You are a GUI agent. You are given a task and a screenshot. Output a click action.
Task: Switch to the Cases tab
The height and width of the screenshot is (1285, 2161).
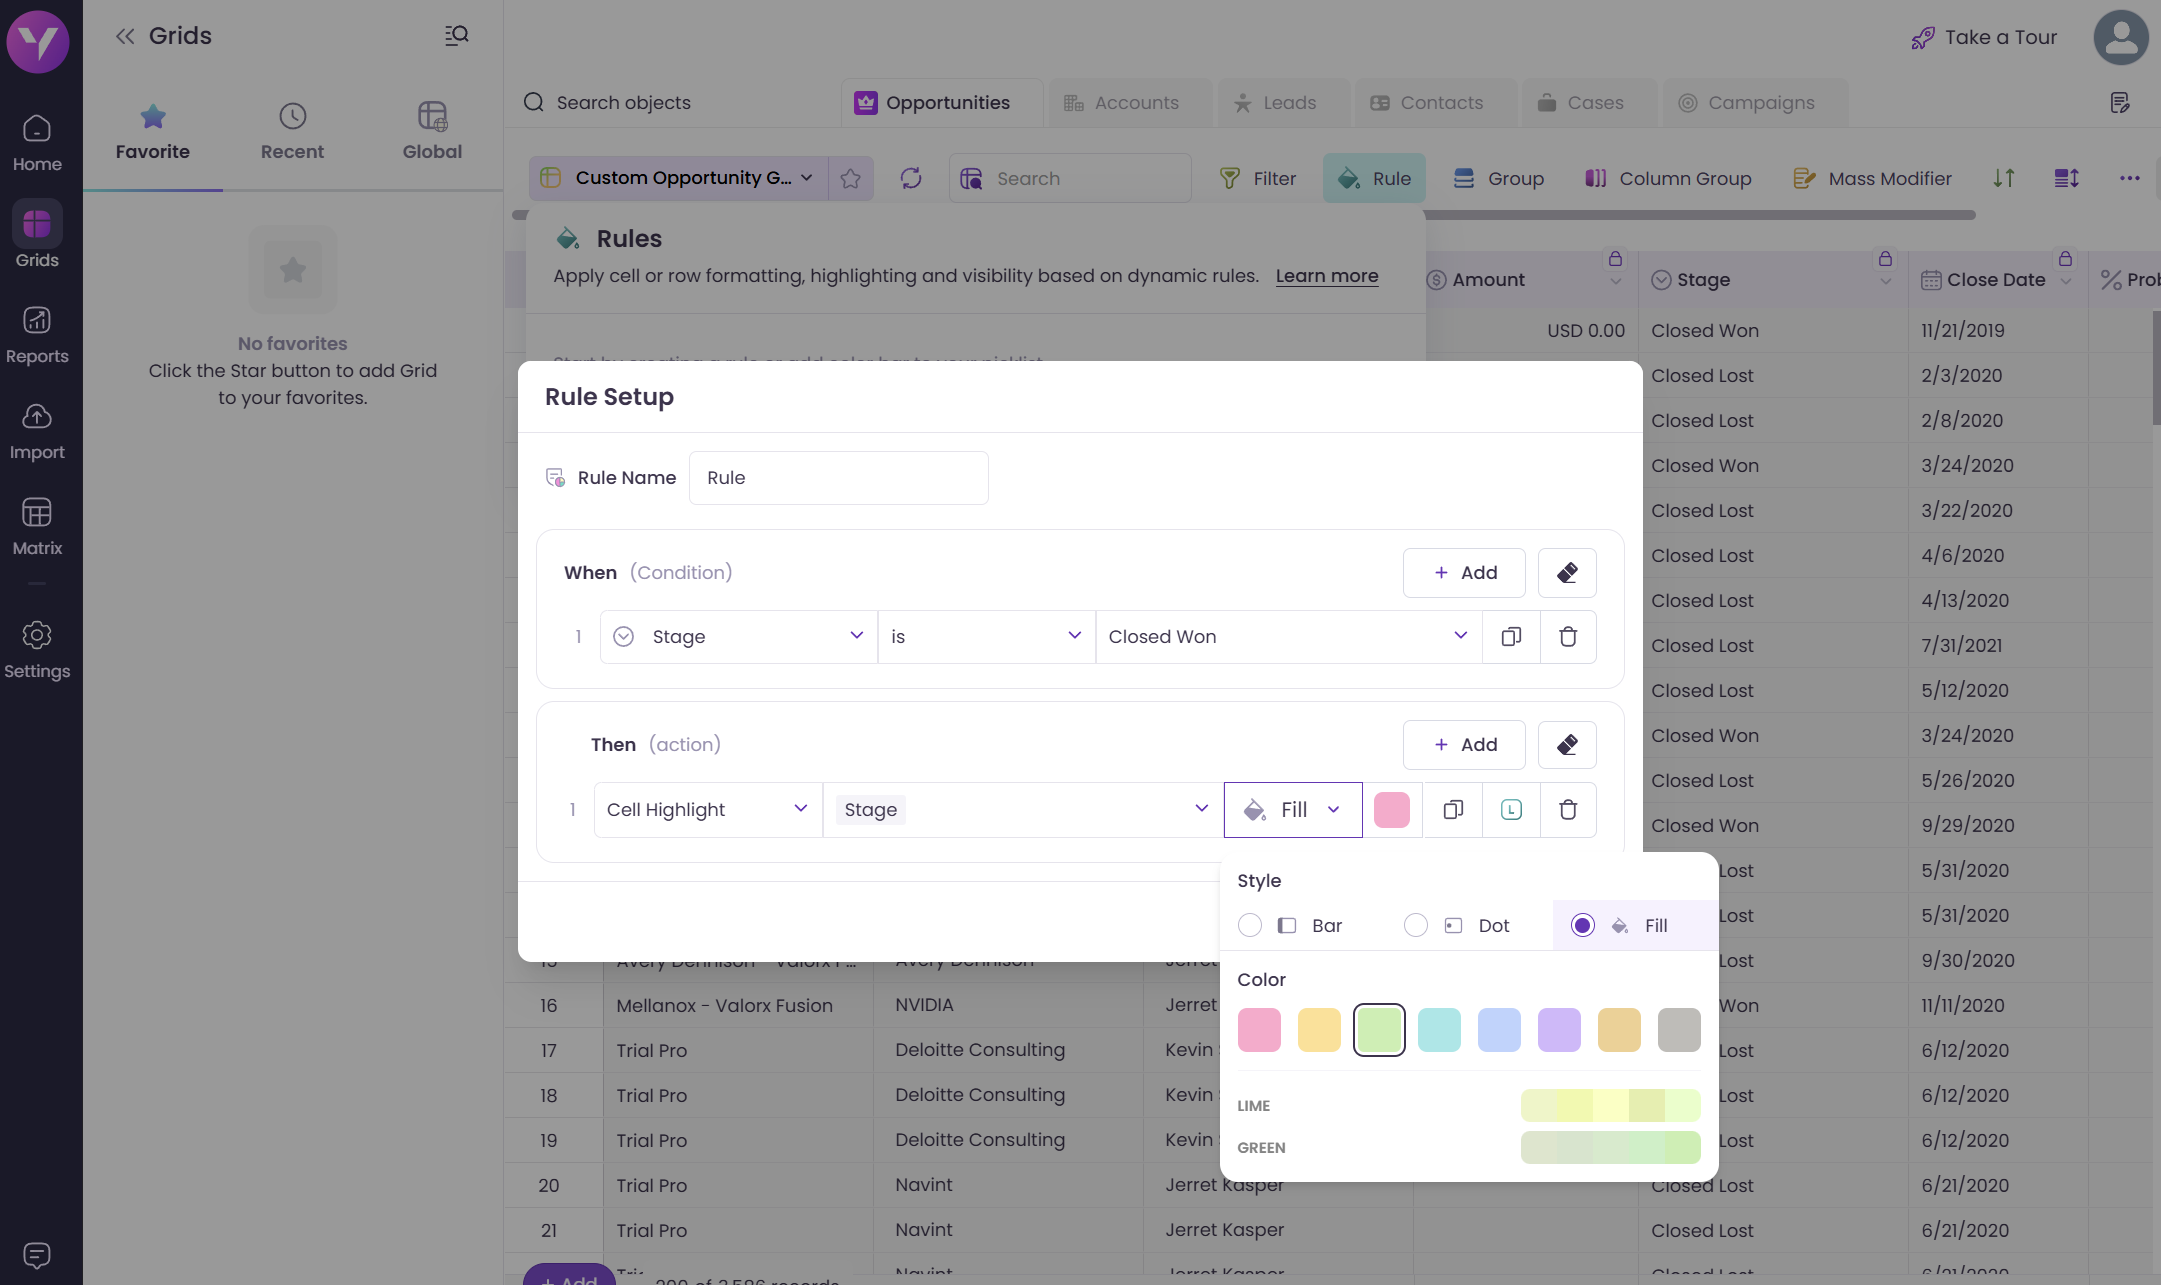point(1589,102)
